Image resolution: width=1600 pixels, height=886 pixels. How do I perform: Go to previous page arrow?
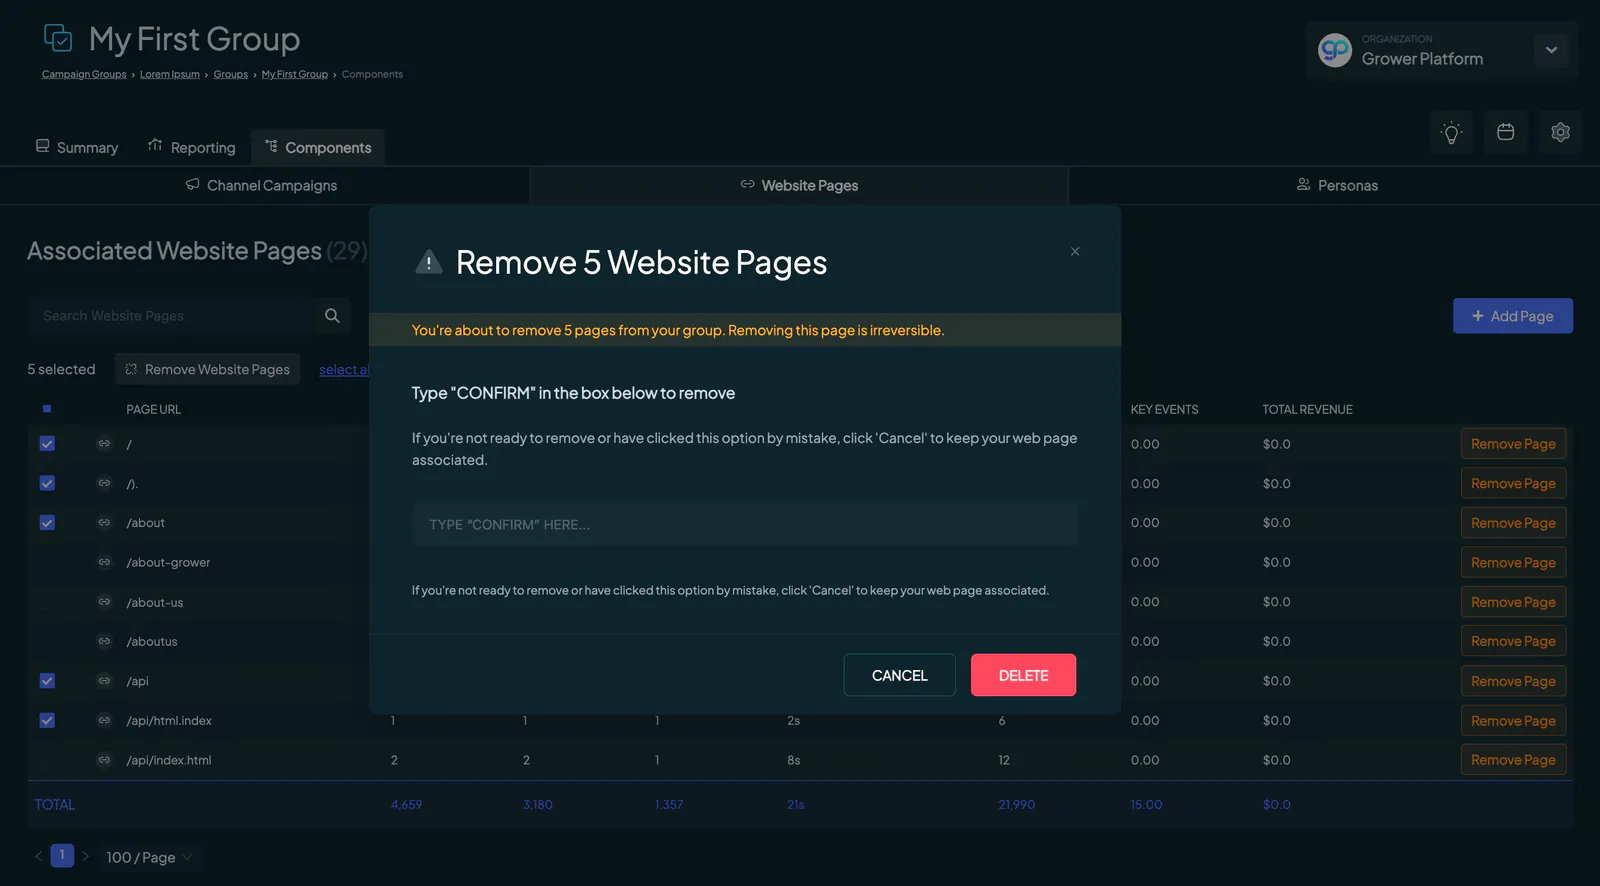click(x=38, y=856)
